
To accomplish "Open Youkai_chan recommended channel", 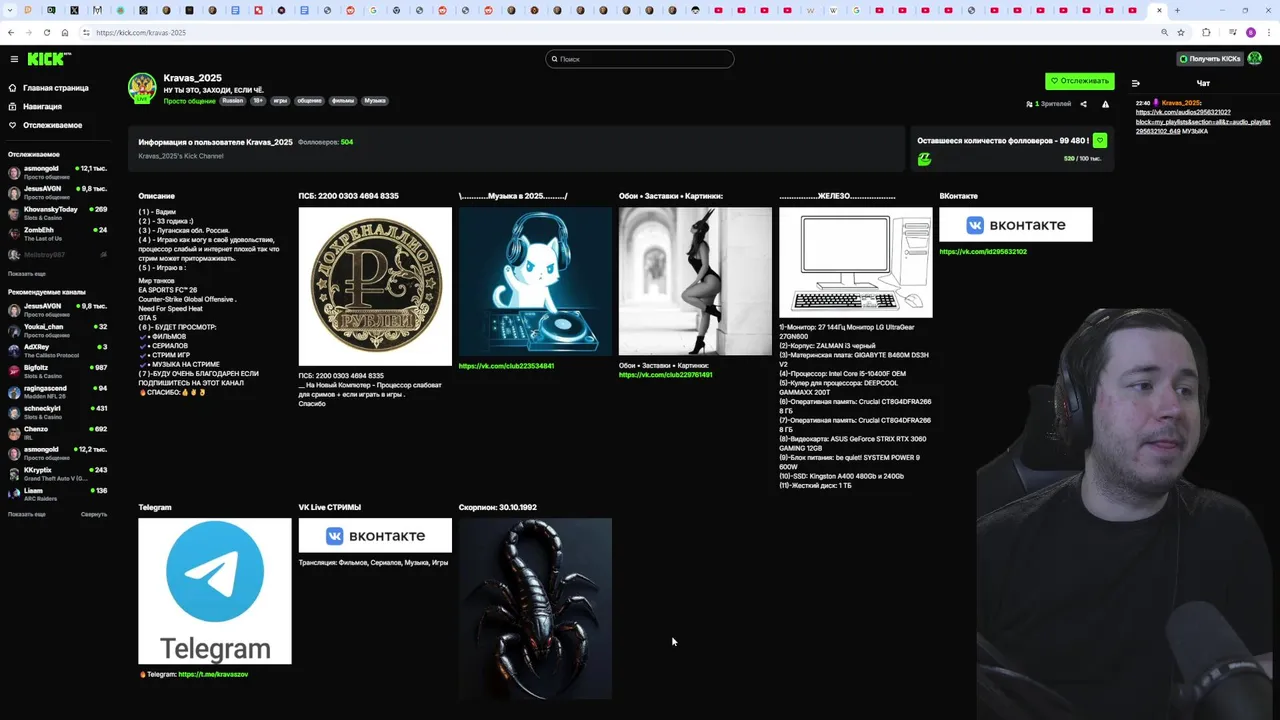I will tap(58, 330).
